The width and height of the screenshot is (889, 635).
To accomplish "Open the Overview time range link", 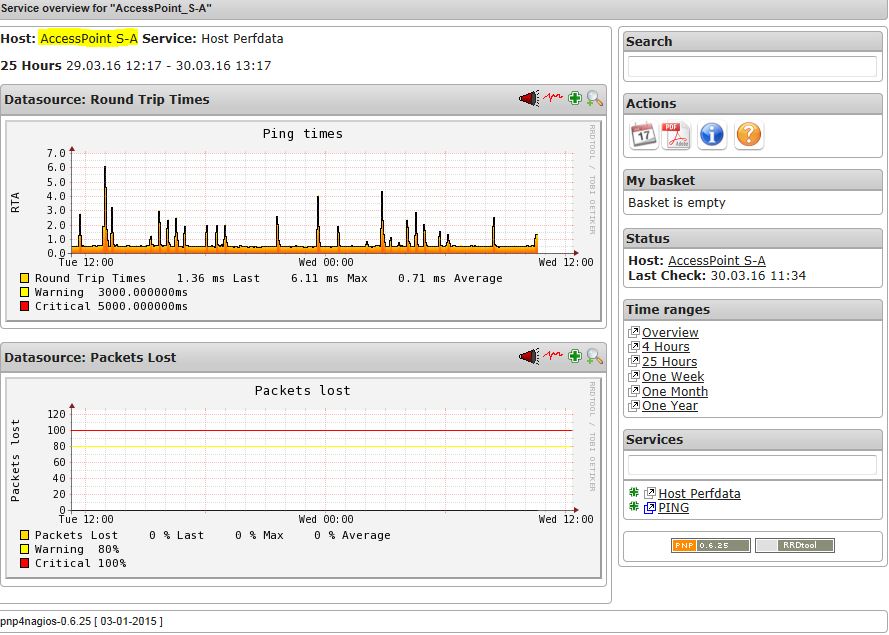I will click(x=670, y=333).
